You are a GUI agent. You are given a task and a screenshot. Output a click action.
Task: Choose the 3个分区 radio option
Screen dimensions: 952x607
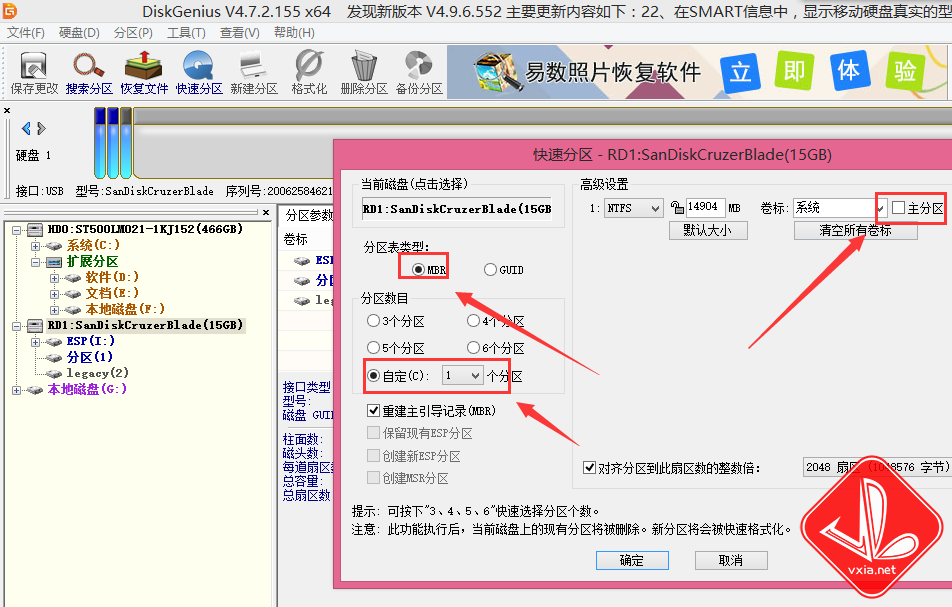[373, 320]
